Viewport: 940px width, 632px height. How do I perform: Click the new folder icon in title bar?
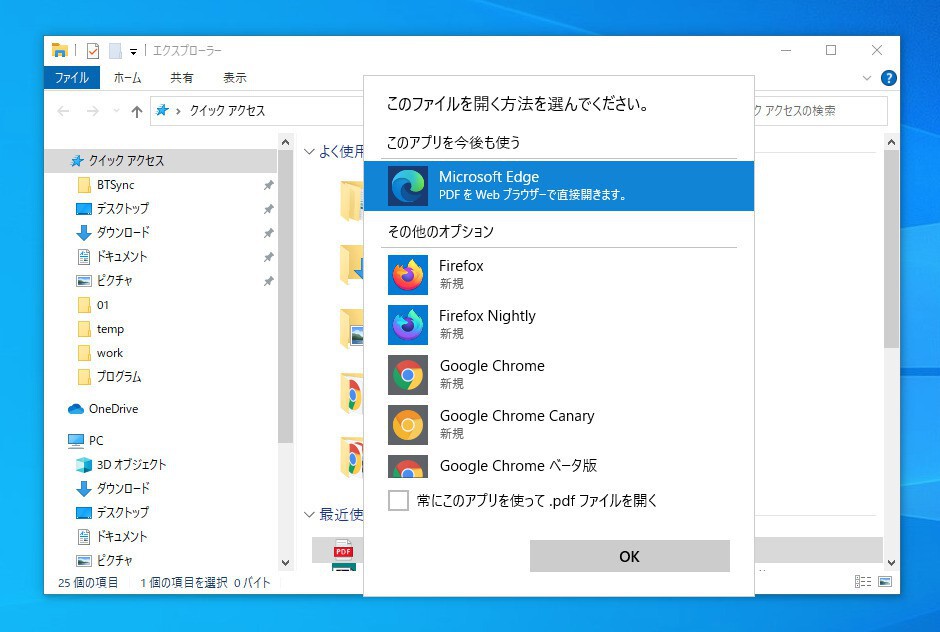(x=115, y=51)
